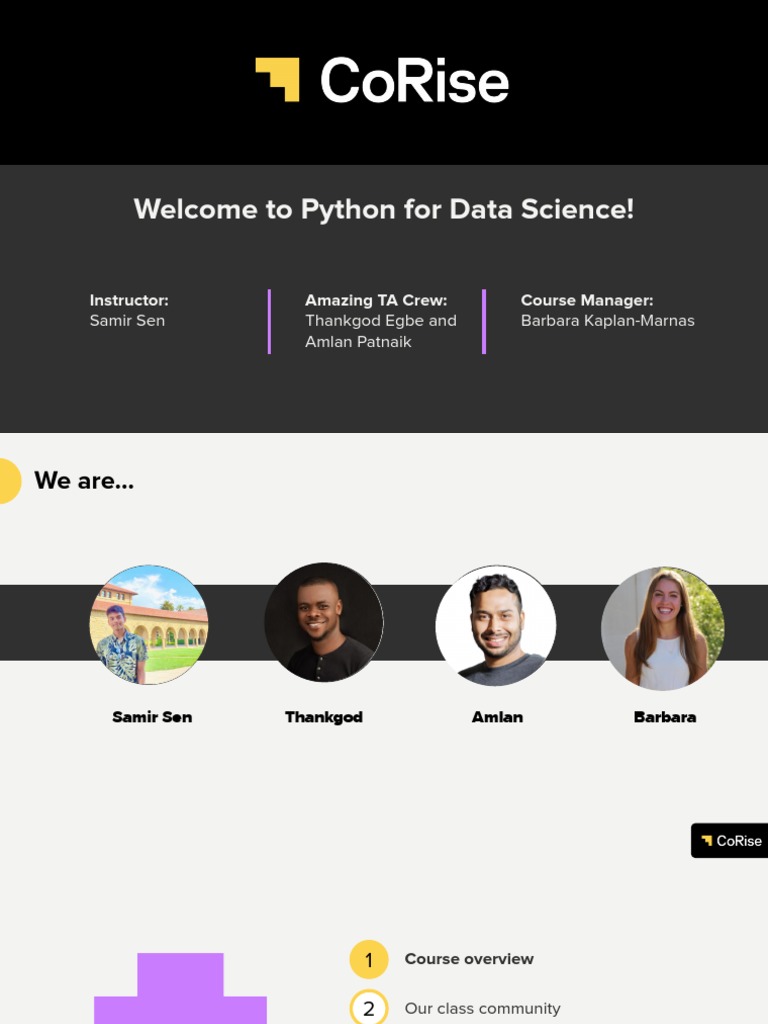
Task: Click the "Amazing TA Crew:" heading
Action: (x=376, y=300)
